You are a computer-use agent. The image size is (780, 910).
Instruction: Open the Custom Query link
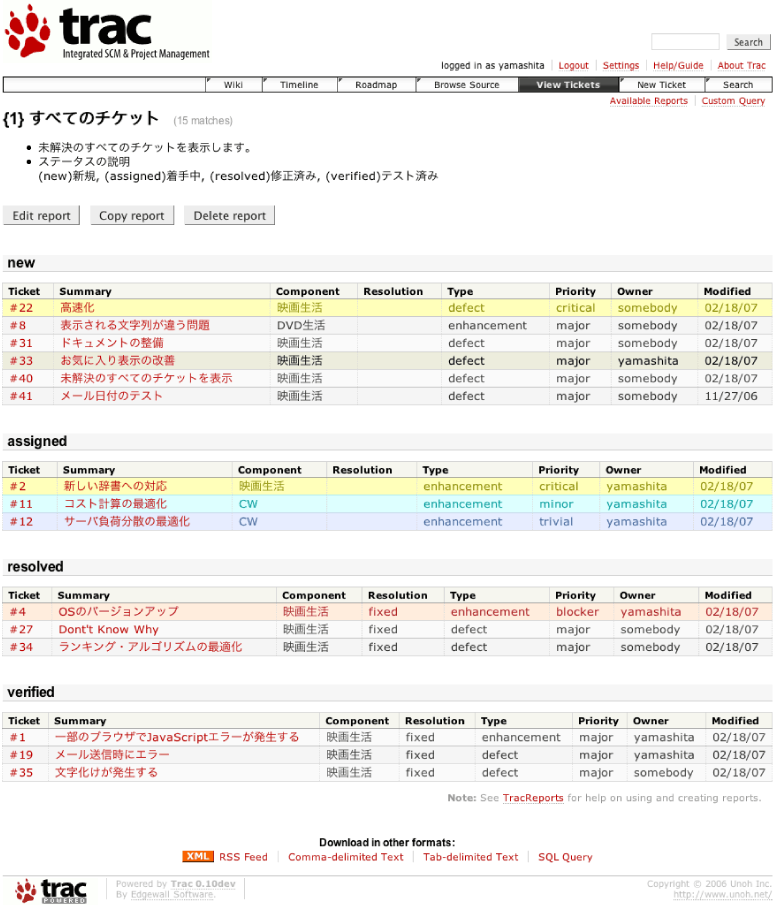(x=733, y=101)
